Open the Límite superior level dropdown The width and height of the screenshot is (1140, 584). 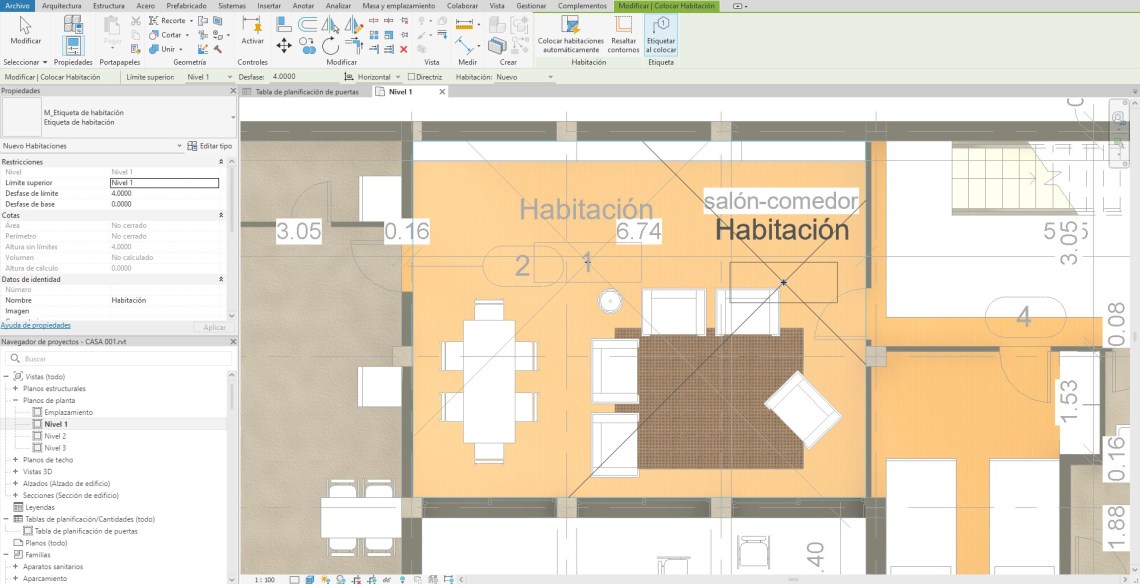210,77
